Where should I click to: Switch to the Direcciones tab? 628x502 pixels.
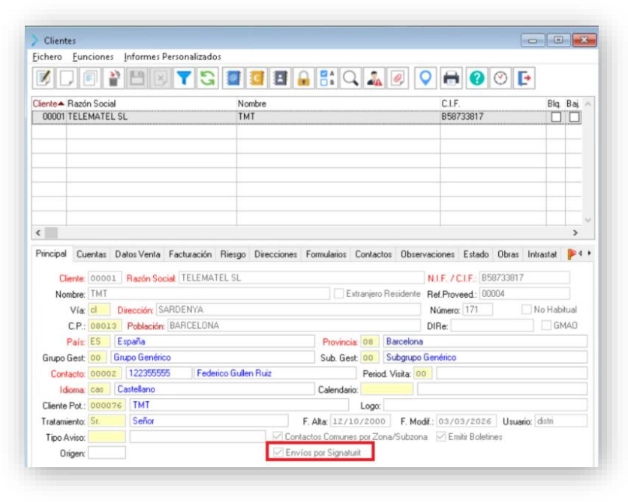tap(276, 254)
